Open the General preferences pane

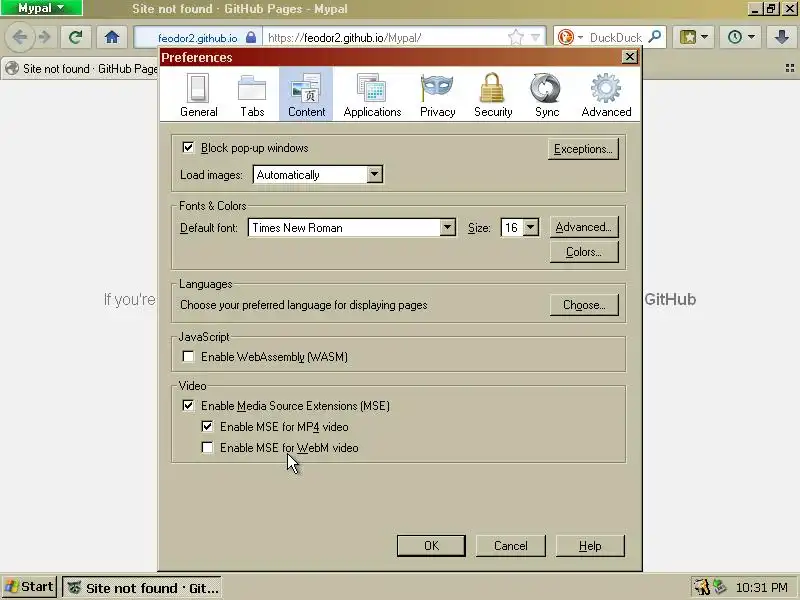[x=198, y=95]
